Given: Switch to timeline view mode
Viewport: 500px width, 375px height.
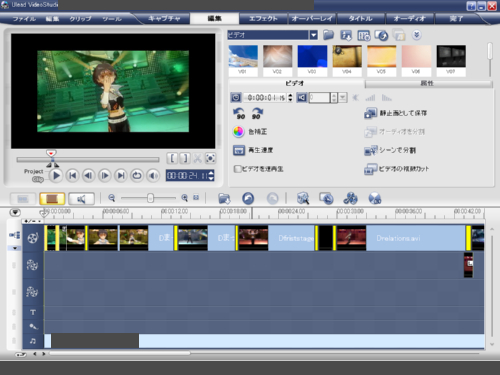Looking at the screenshot, I should click(x=52, y=199).
